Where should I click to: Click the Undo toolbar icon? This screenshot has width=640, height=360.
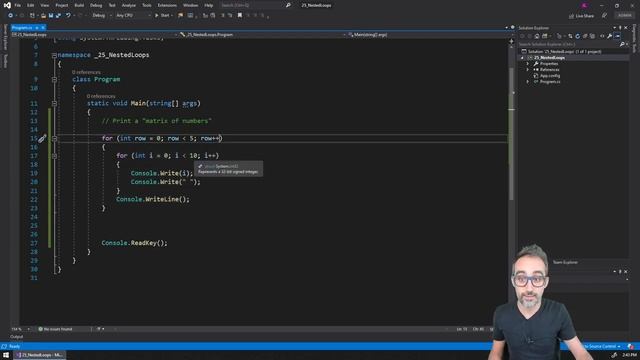click(68, 16)
